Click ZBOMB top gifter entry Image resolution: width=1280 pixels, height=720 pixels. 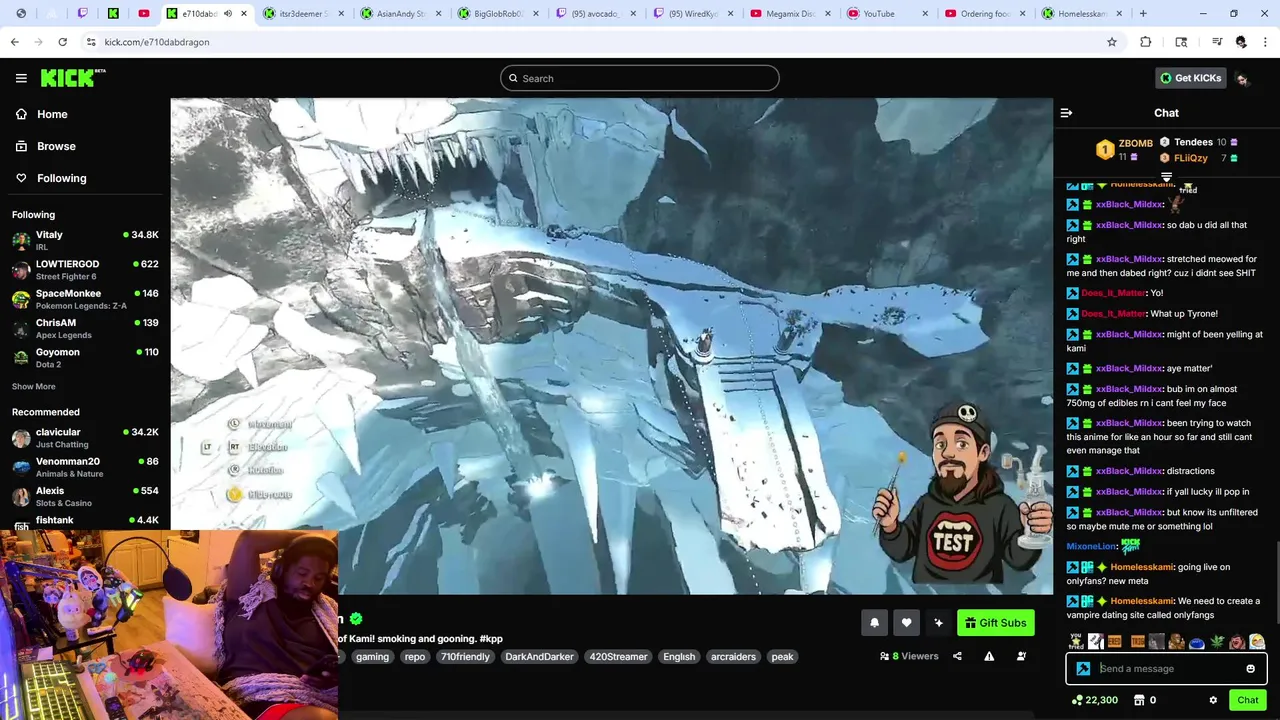[1124, 149]
